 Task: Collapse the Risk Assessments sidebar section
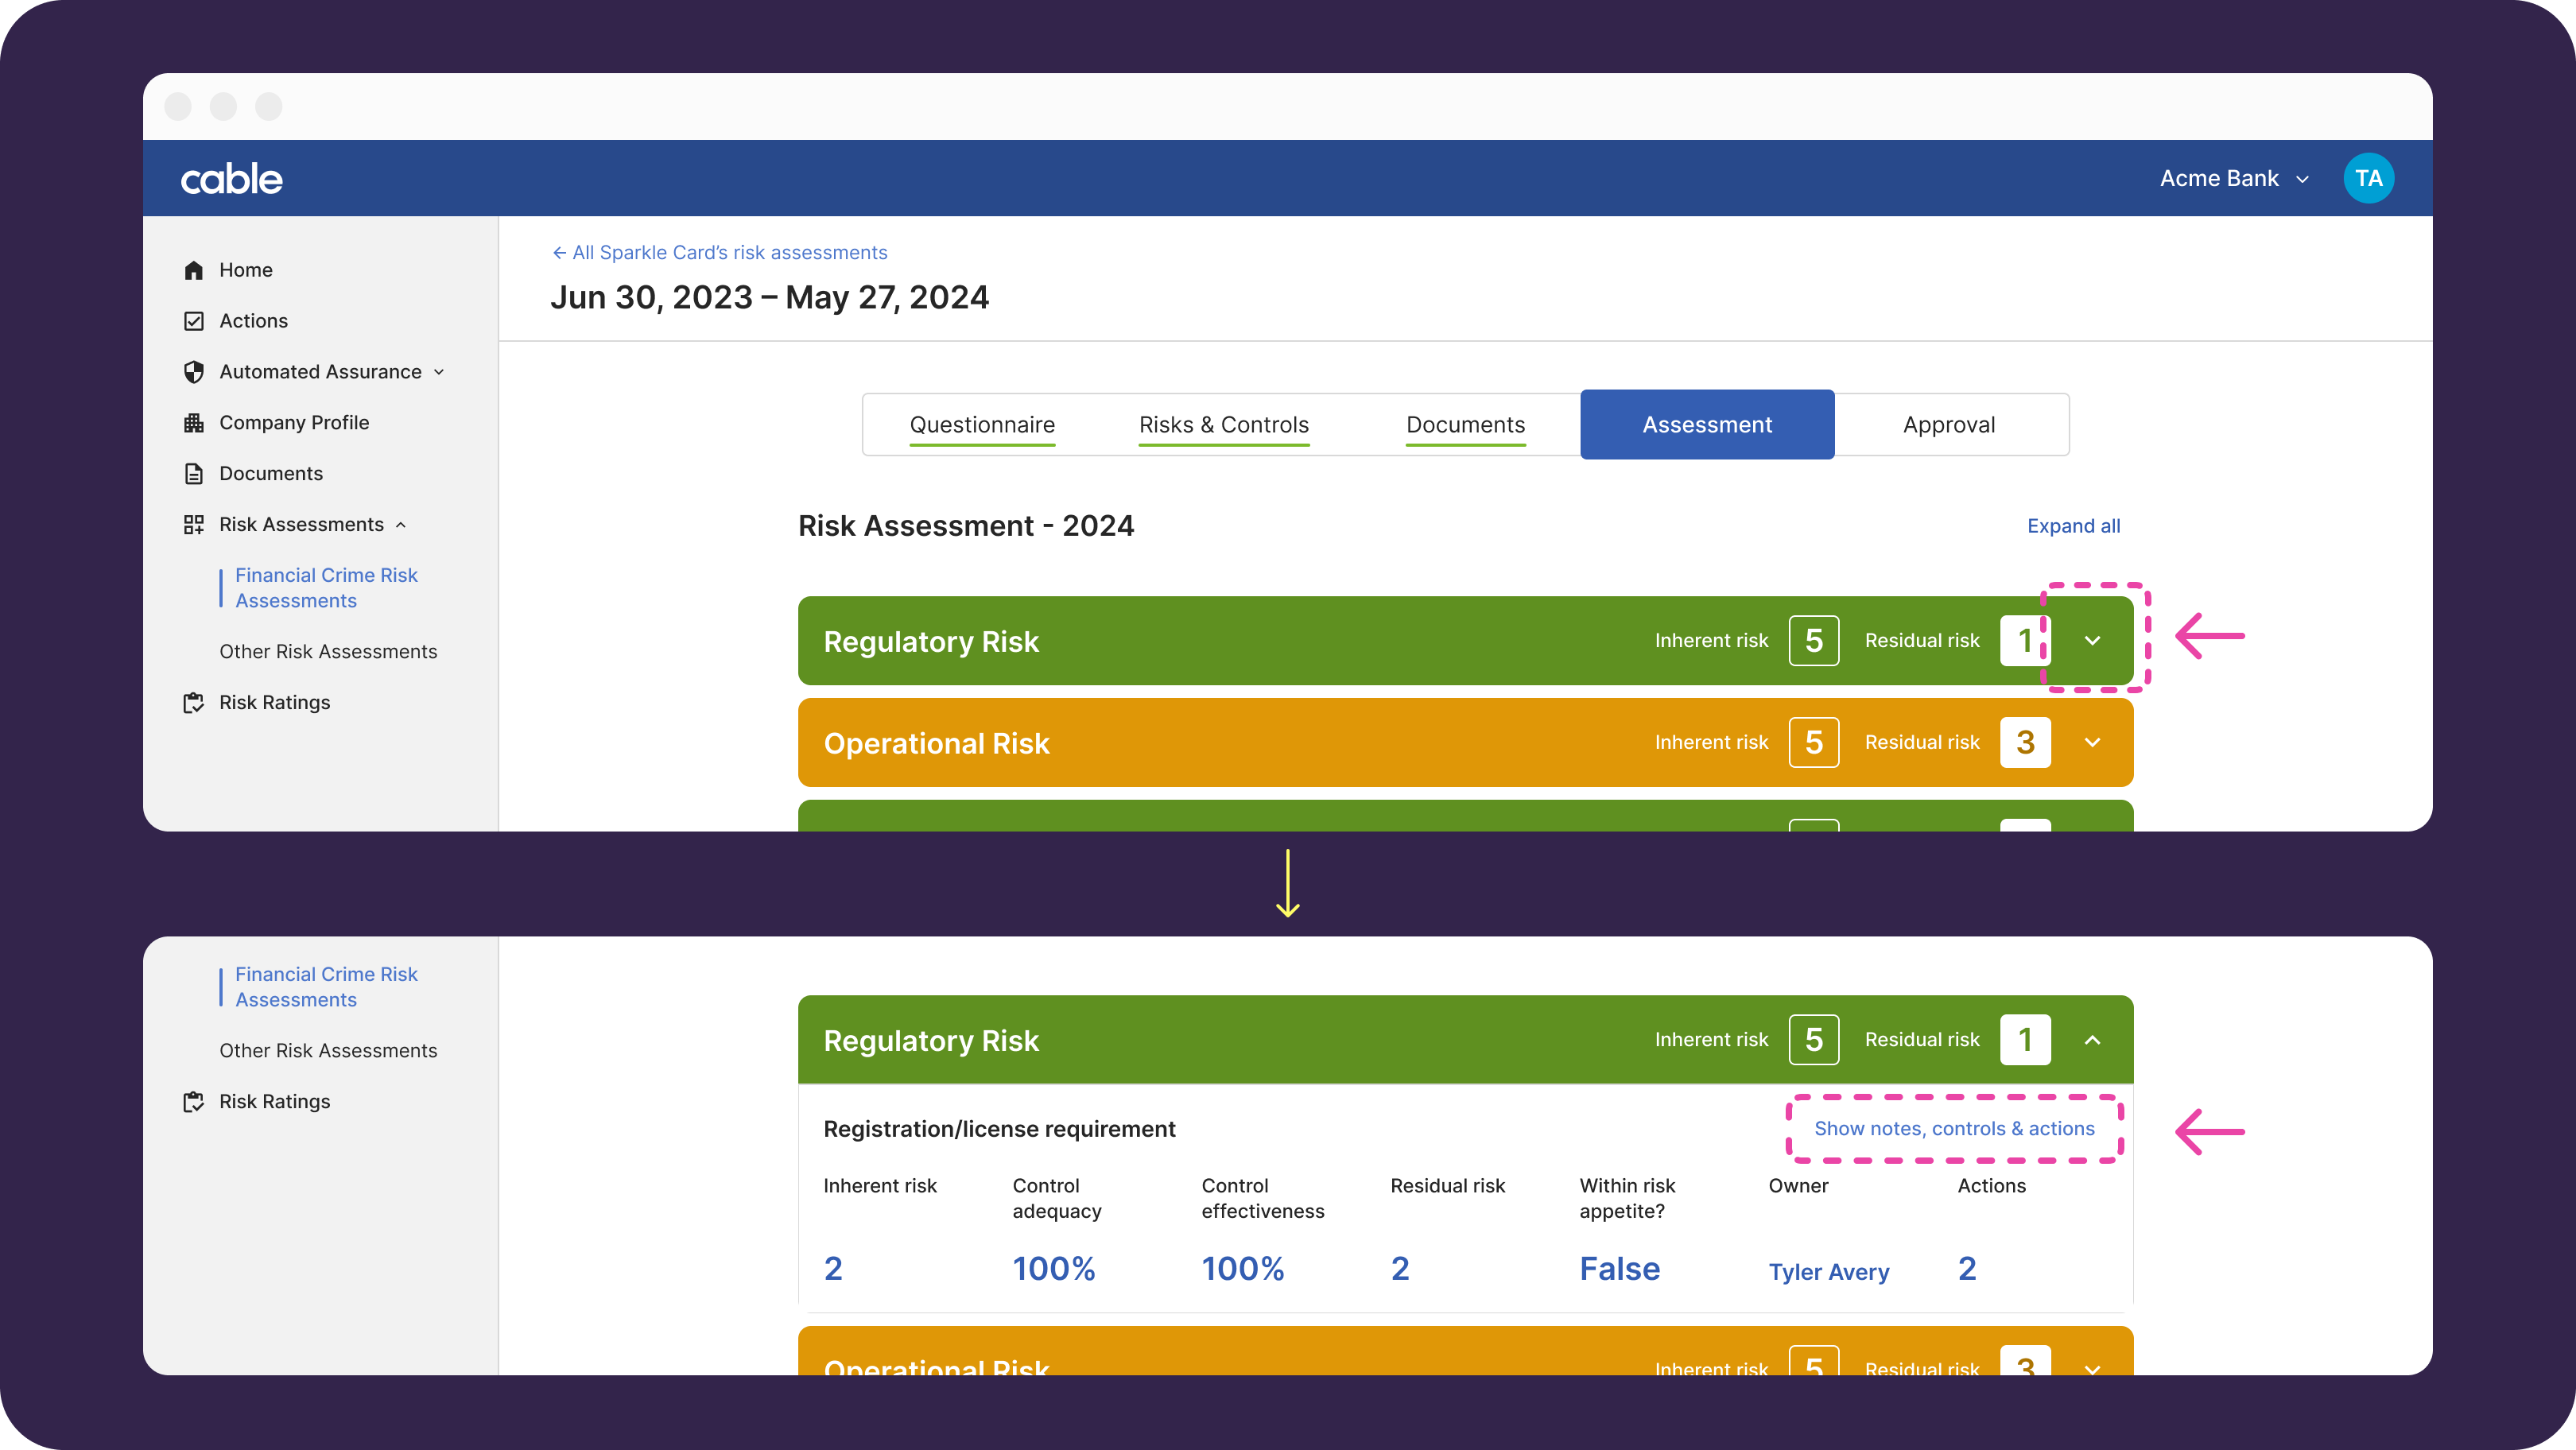pyautogui.click(x=401, y=525)
